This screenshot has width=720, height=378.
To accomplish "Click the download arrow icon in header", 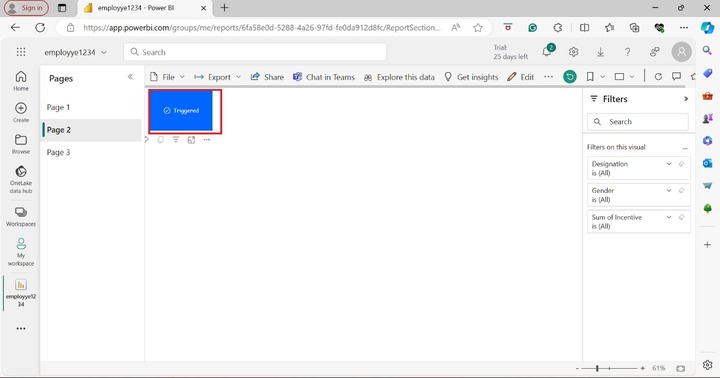I will (x=600, y=52).
